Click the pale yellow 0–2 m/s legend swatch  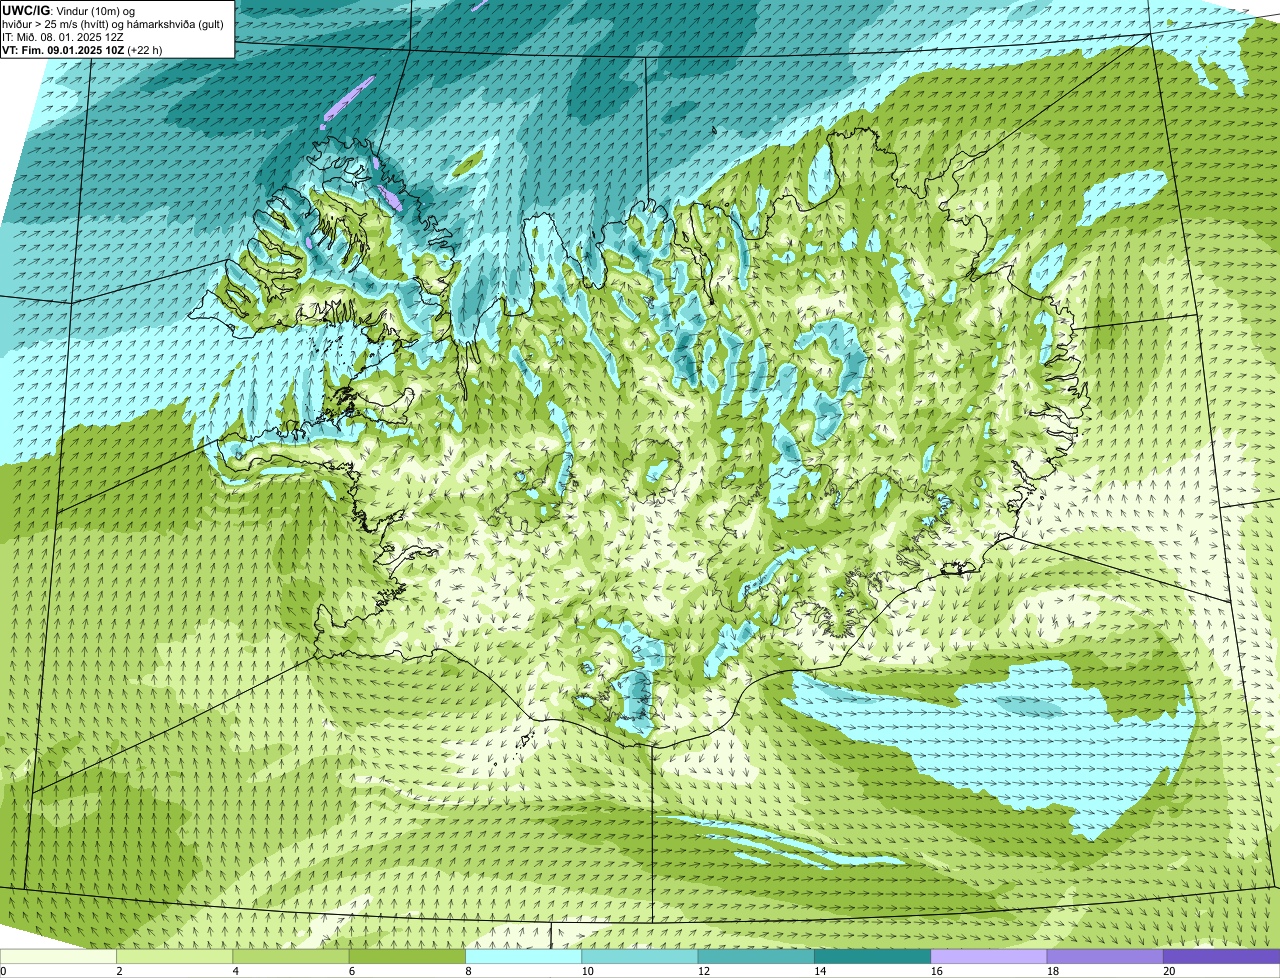[x=58, y=956]
